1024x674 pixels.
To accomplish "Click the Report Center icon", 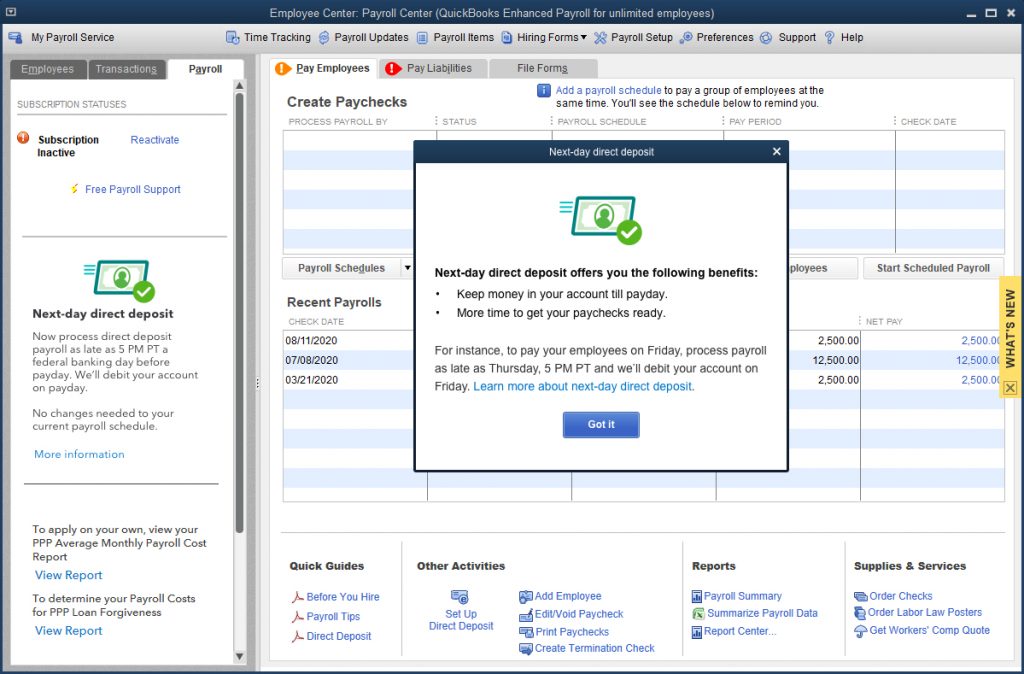I will [697, 632].
